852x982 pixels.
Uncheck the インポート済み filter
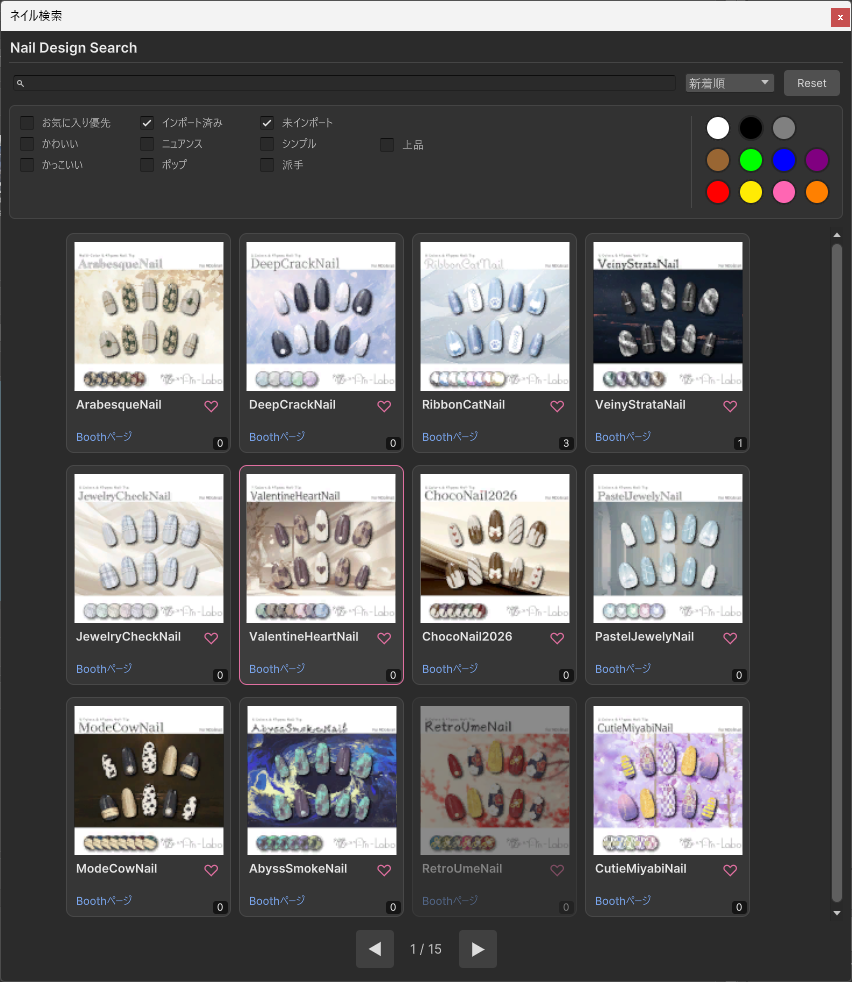tap(147, 123)
